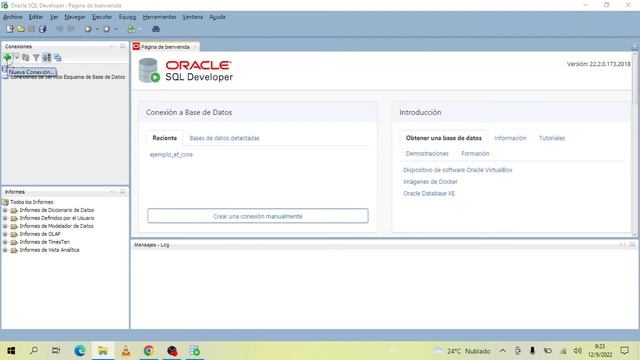640x360 pixels.
Task: Click the Forward navigation toolbar icon
Action: coord(107,29)
